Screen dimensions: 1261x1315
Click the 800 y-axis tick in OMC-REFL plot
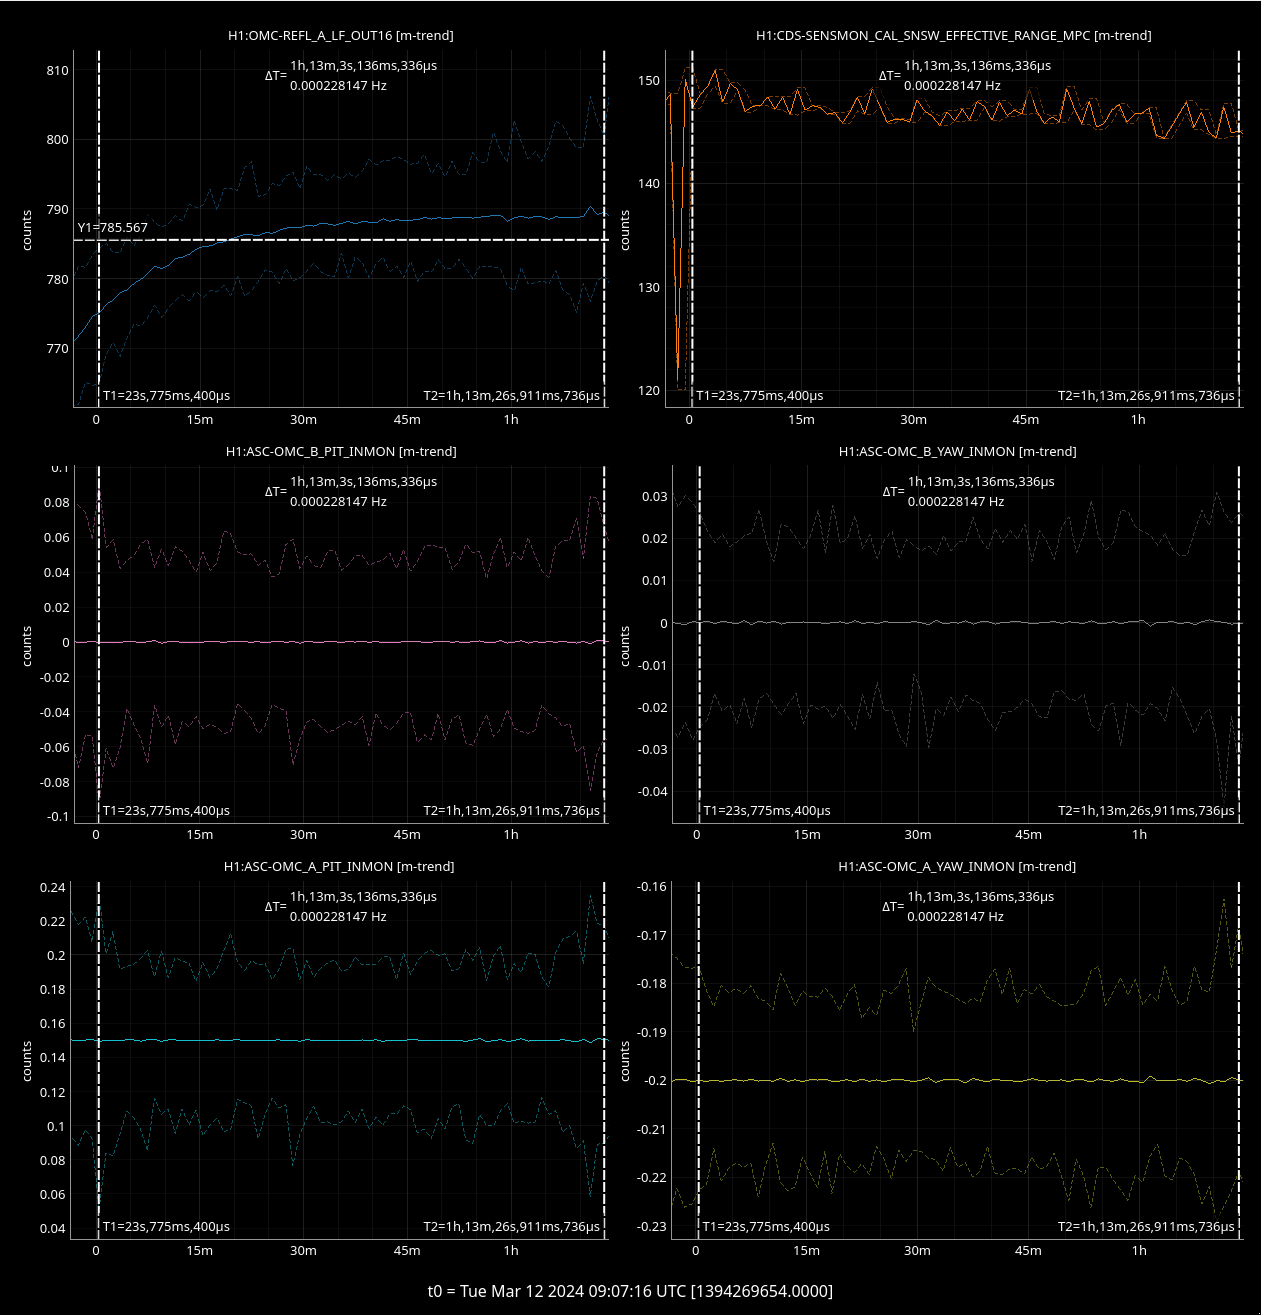[x=57, y=140]
